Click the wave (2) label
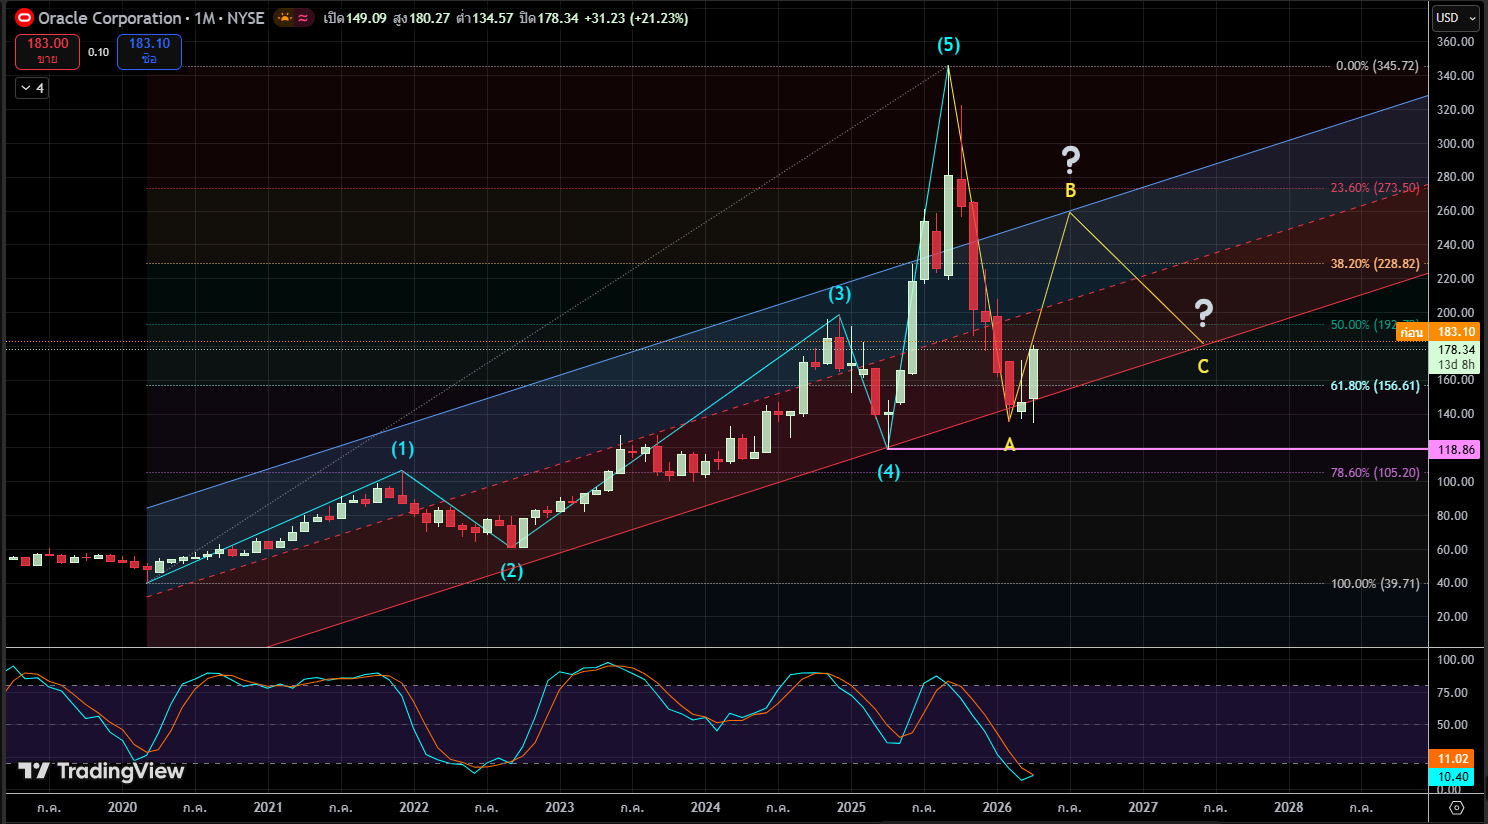 (x=512, y=571)
